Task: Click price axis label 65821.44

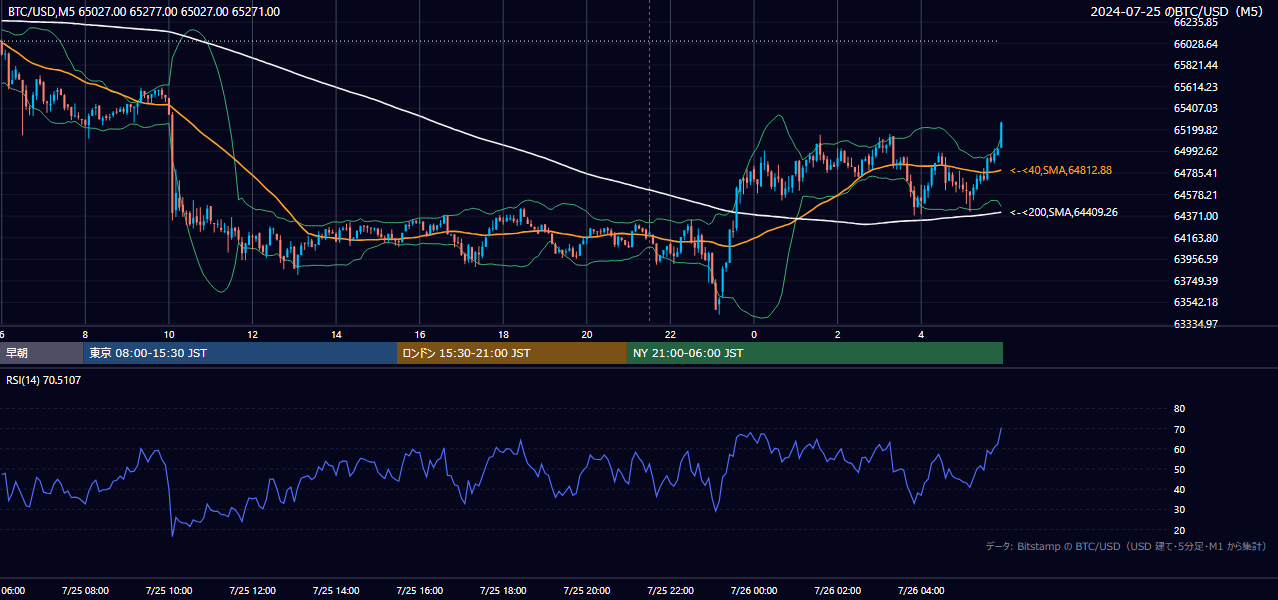Action: click(x=1196, y=65)
